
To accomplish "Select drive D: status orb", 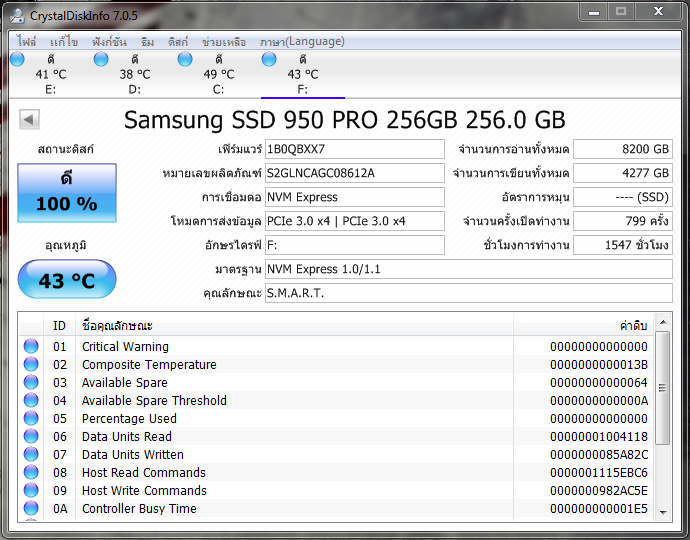I will [101, 60].
